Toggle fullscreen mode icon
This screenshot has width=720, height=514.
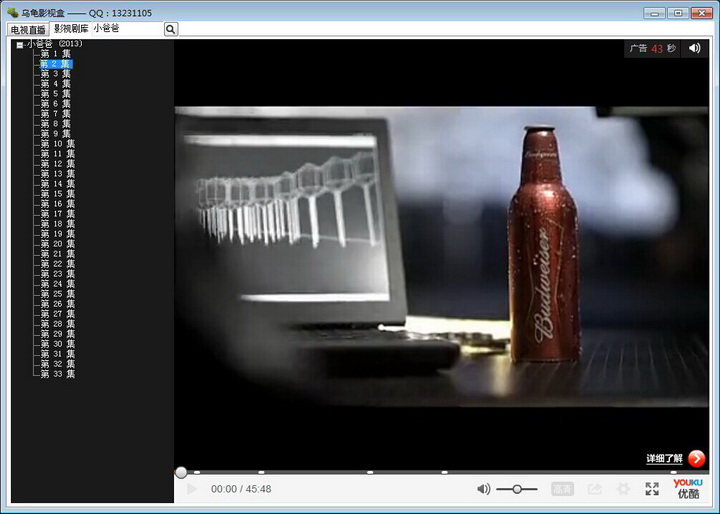click(x=652, y=489)
